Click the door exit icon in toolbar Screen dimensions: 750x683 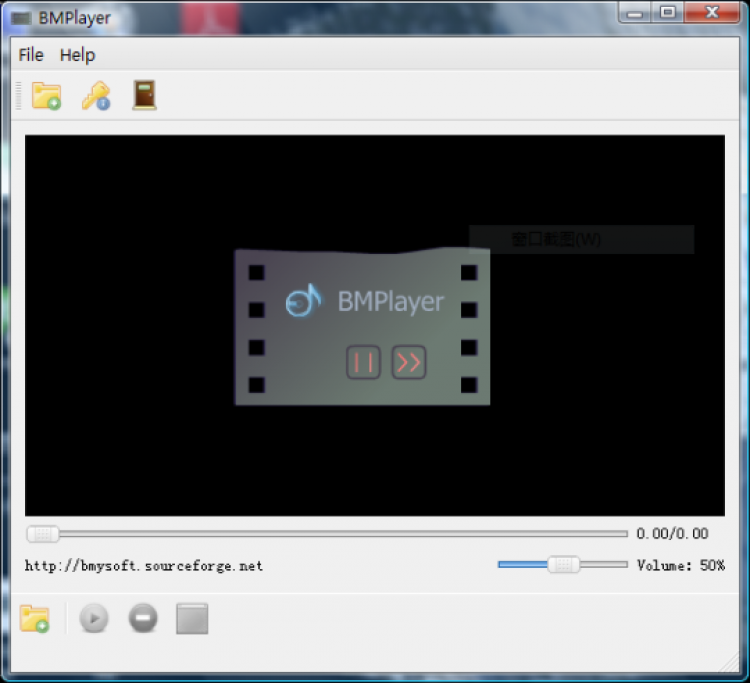144,95
